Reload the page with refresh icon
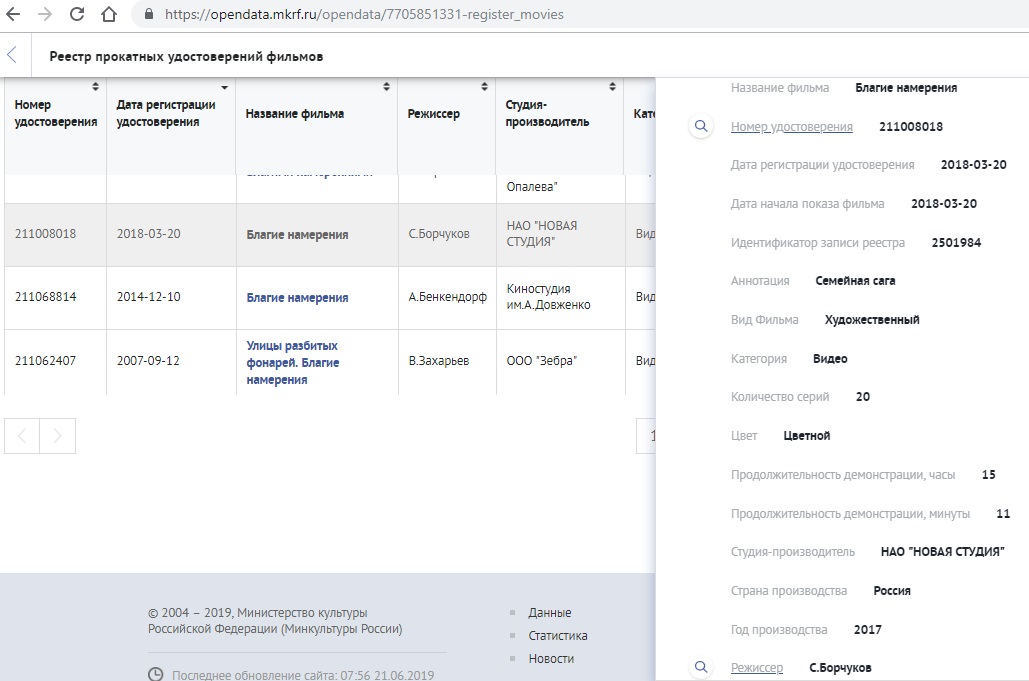Screen dimensions: 1029x681 coord(77,14)
